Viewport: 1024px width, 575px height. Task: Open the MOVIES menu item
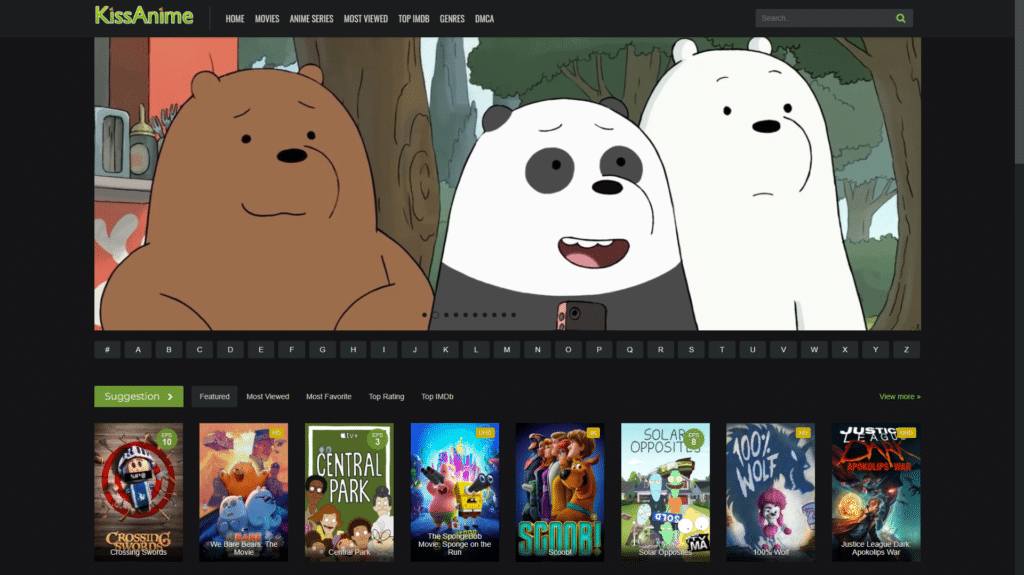point(266,19)
